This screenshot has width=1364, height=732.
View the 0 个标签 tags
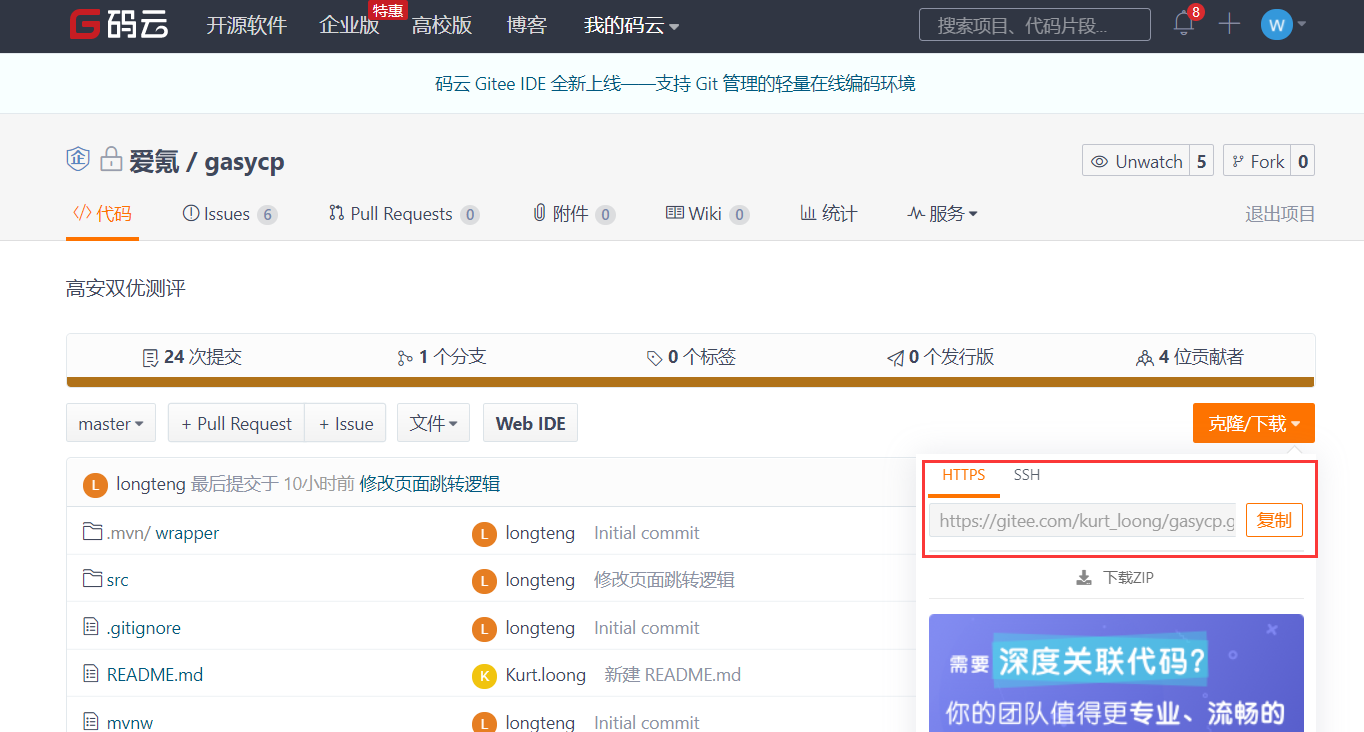pos(691,357)
